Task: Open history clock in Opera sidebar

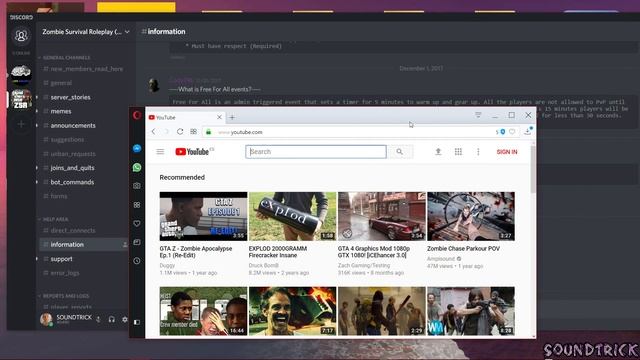Action: coord(137,261)
